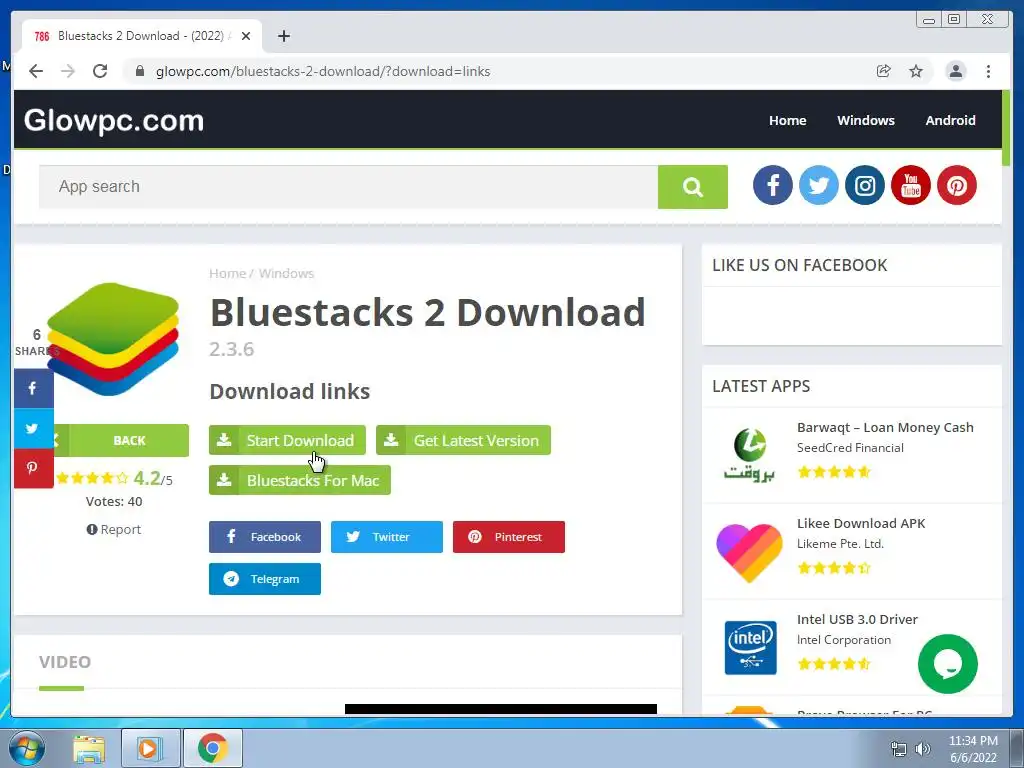Screen dimensions: 1024x768
Task: Open the header Instagram round icon
Action: tap(865, 185)
